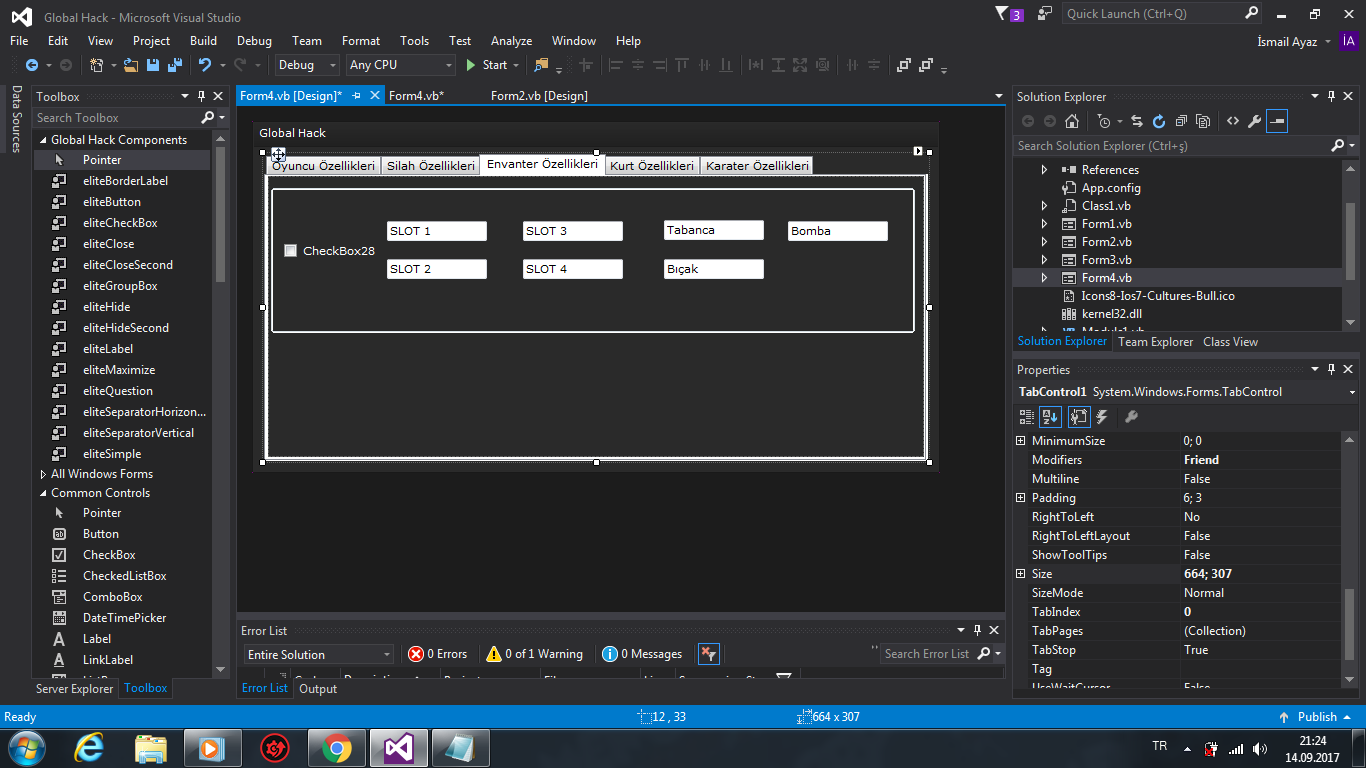Click Sync with Active Document icon
The width and height of the screenshot is (1366, 768).
pyautogui.click(x=1137, y=121)
